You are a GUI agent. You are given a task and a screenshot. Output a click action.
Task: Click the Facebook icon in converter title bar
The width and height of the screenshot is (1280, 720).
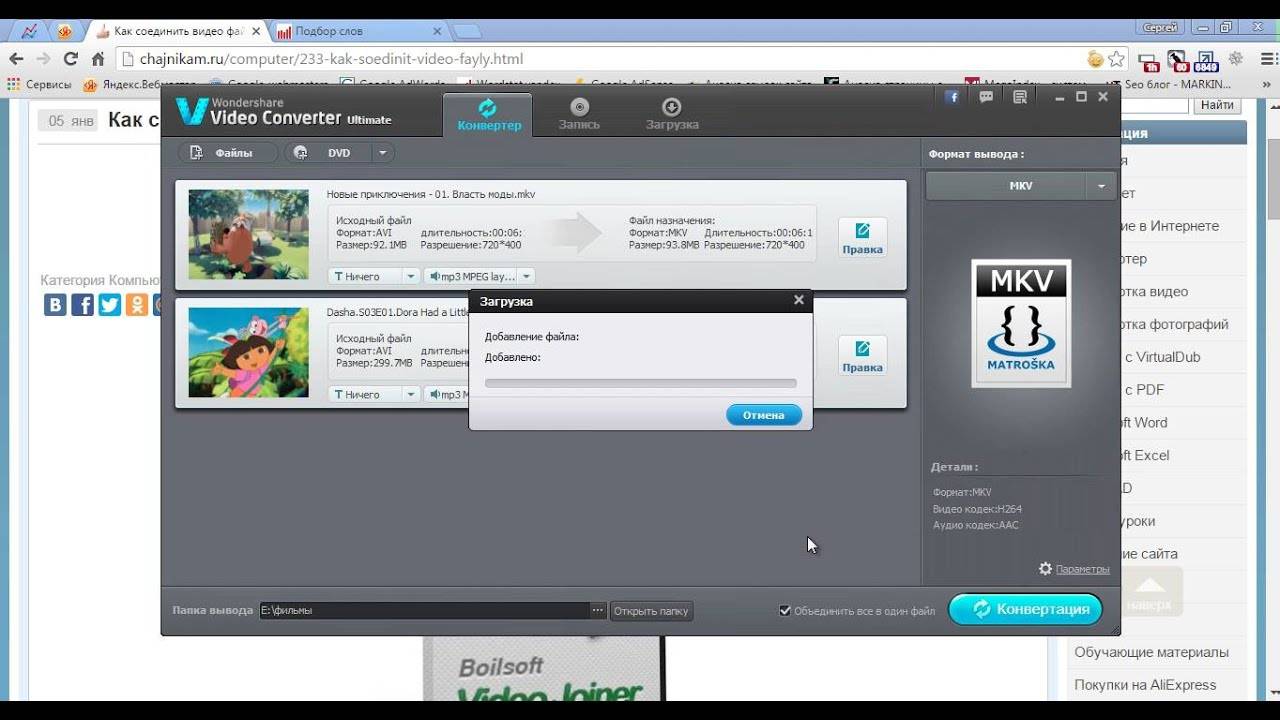tap(952, 97)
